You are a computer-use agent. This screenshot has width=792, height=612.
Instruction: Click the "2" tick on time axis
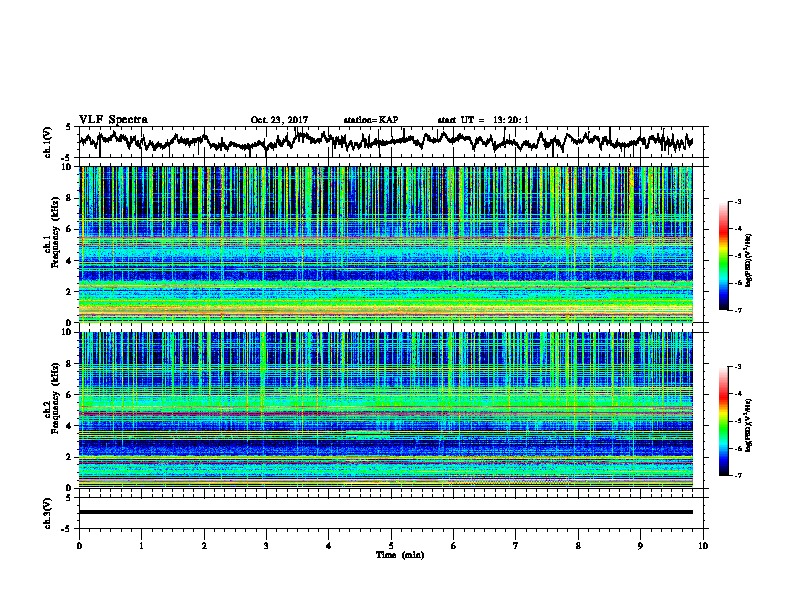[204, 546]
